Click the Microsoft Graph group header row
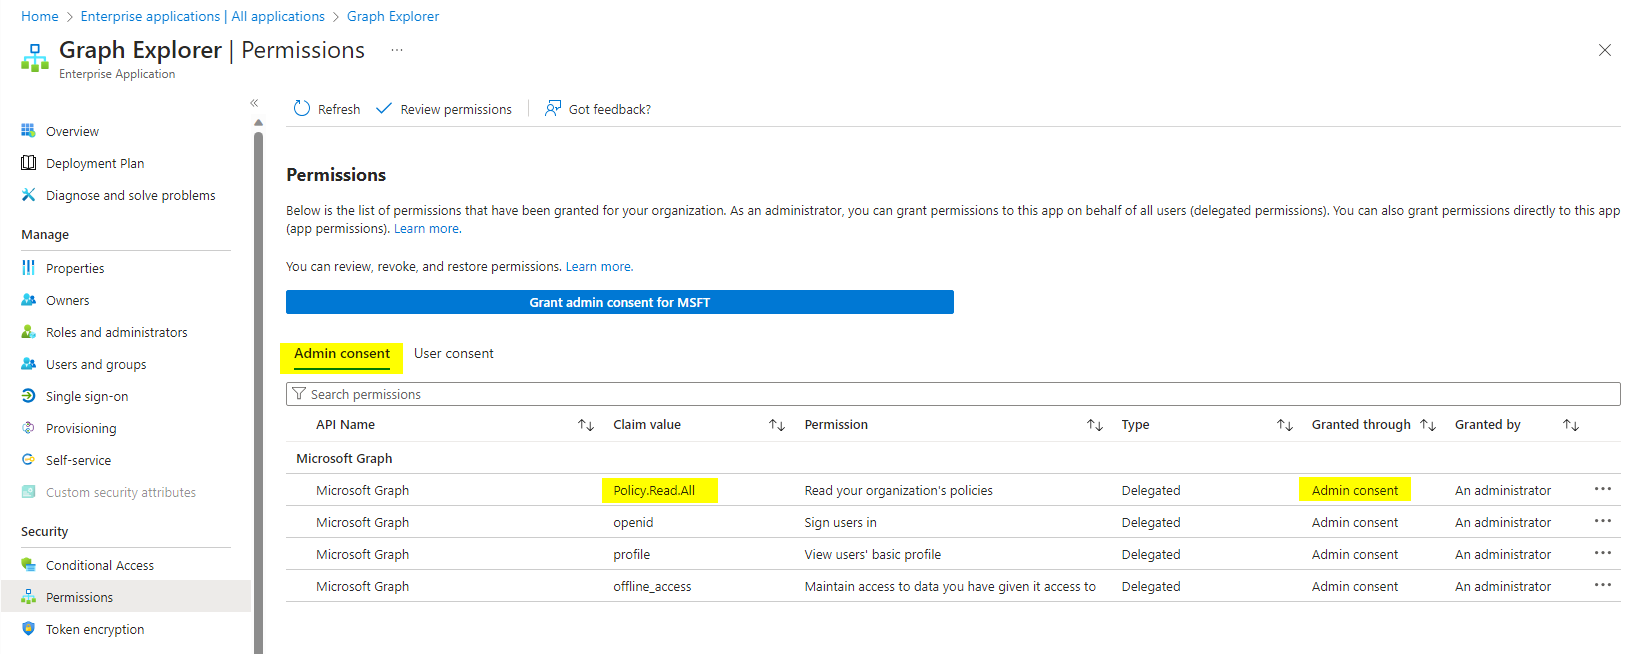1631x654 pixels. tap(953, 458)
